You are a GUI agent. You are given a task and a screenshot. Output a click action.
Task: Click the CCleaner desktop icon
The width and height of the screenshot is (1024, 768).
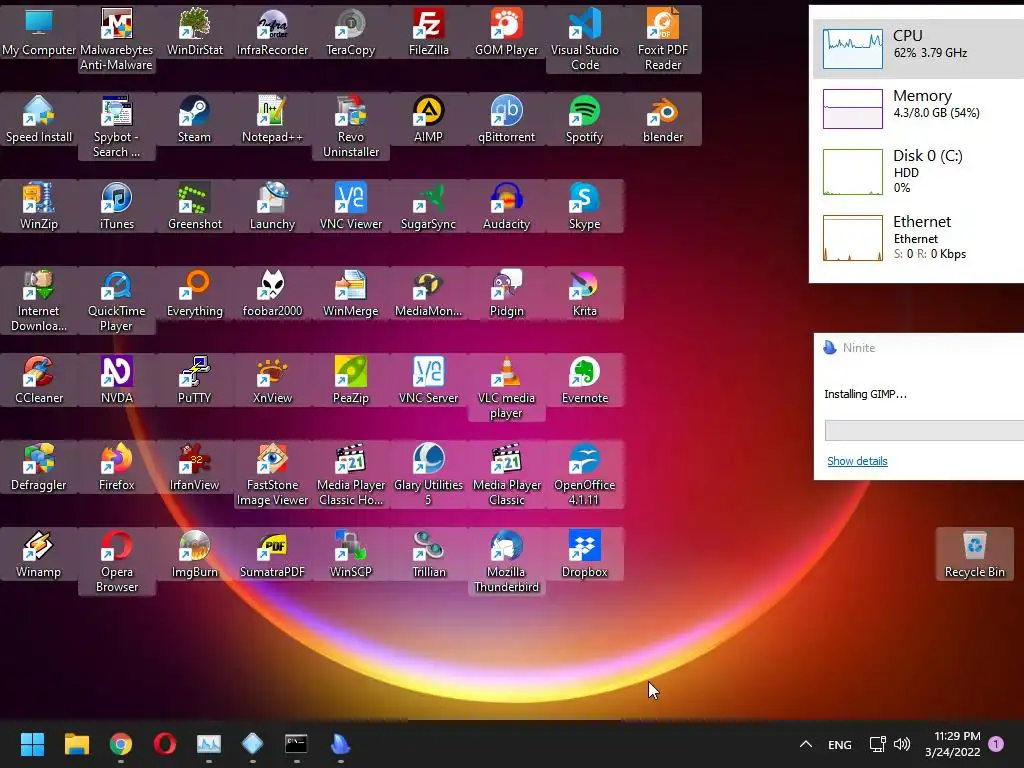click(39, 379)
